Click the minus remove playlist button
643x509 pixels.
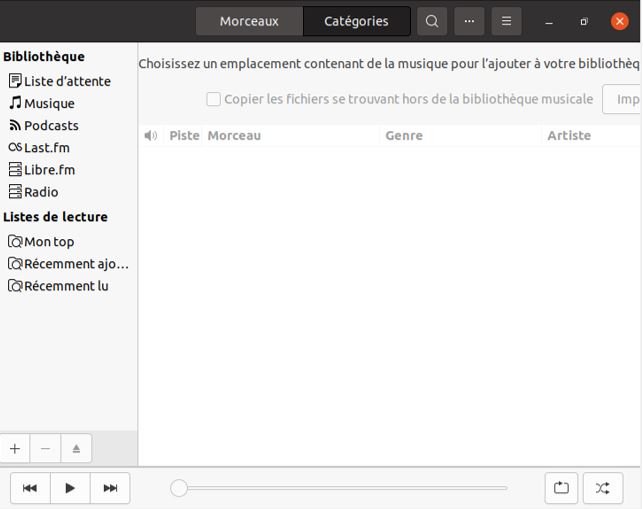pyautogui.click(x=45, y=449)
